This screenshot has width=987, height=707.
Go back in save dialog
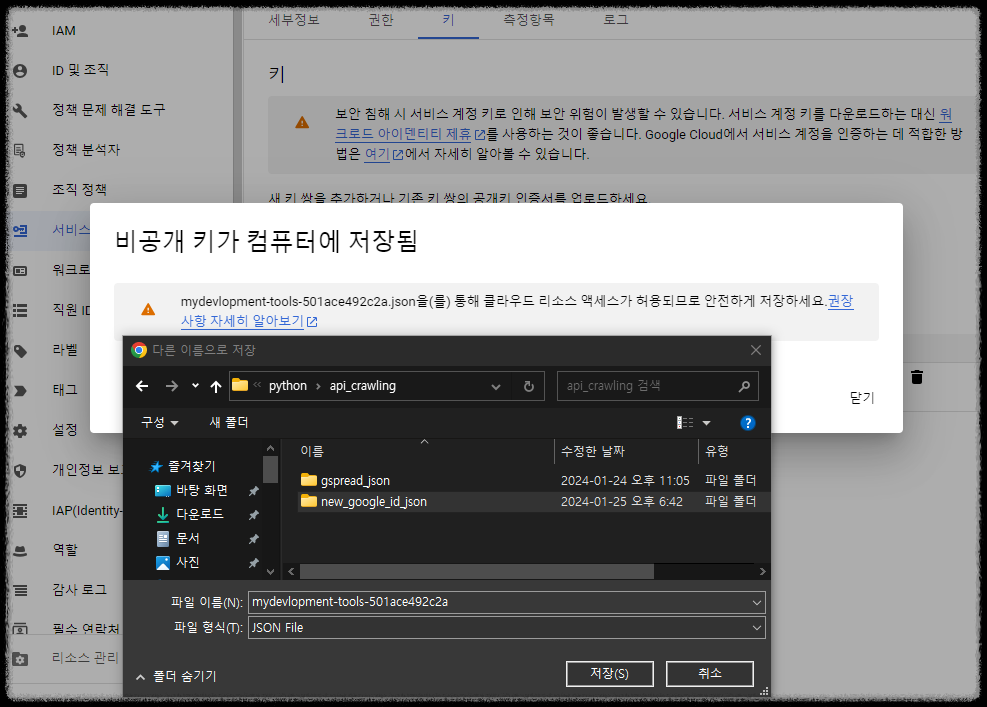(142, 386)
